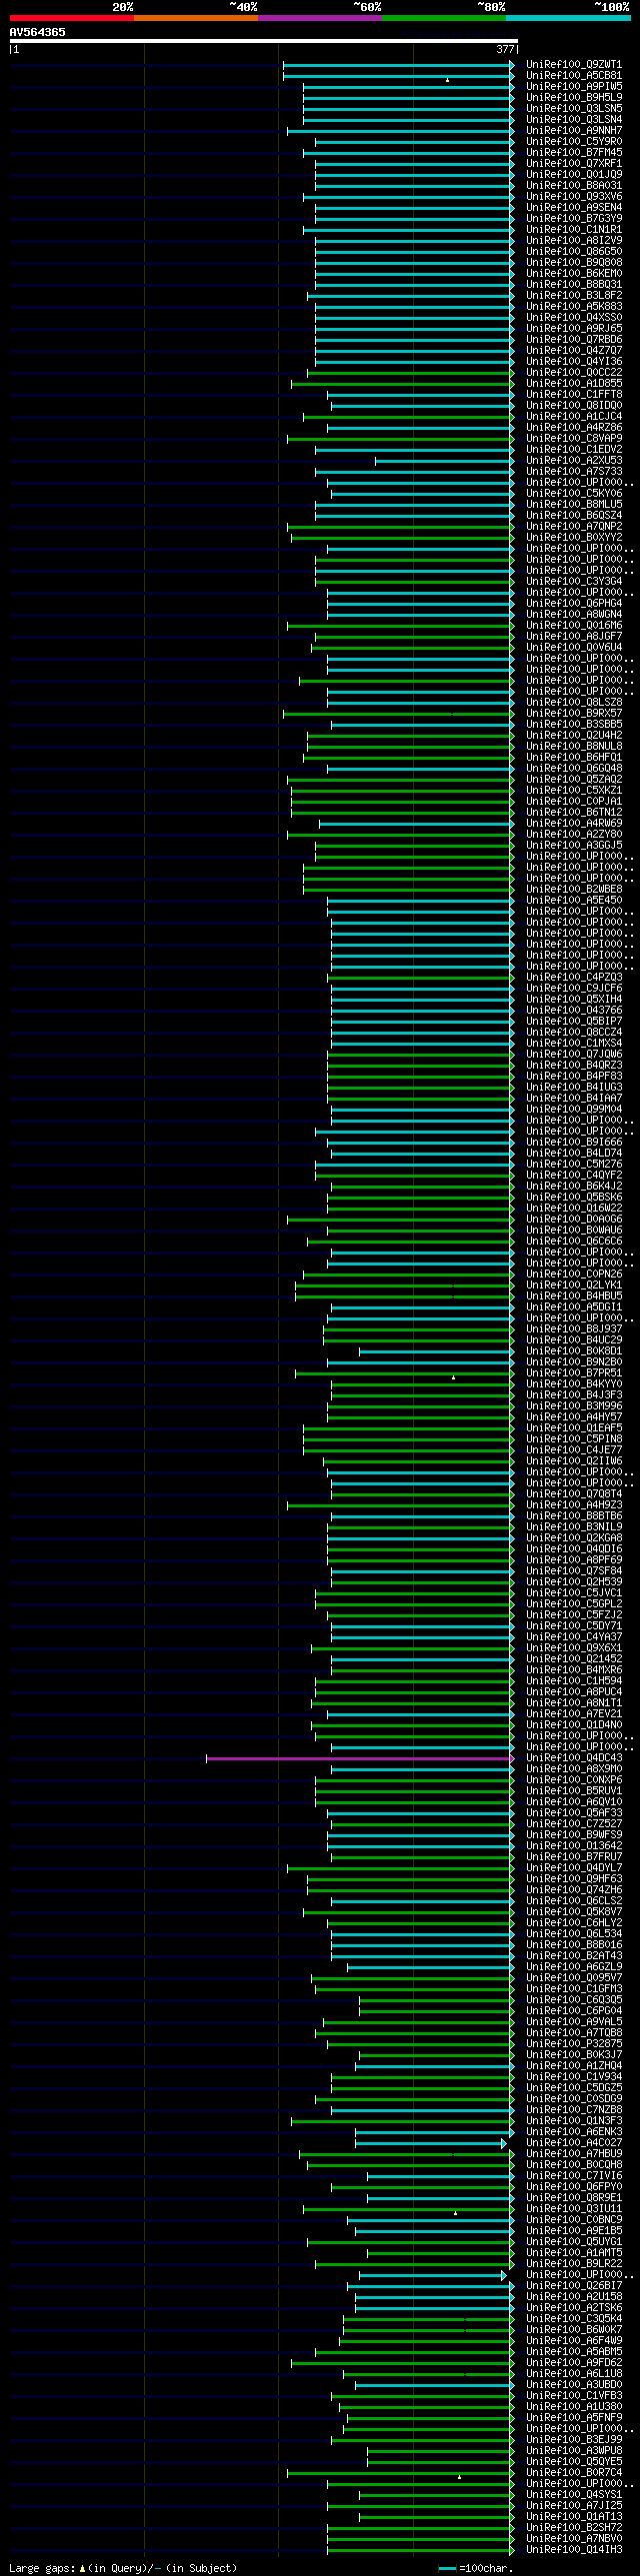Viewport: 640px width, 2576px height.
Task: Open entry UniRef100_B3L8F2
Action: click(574, 296)
